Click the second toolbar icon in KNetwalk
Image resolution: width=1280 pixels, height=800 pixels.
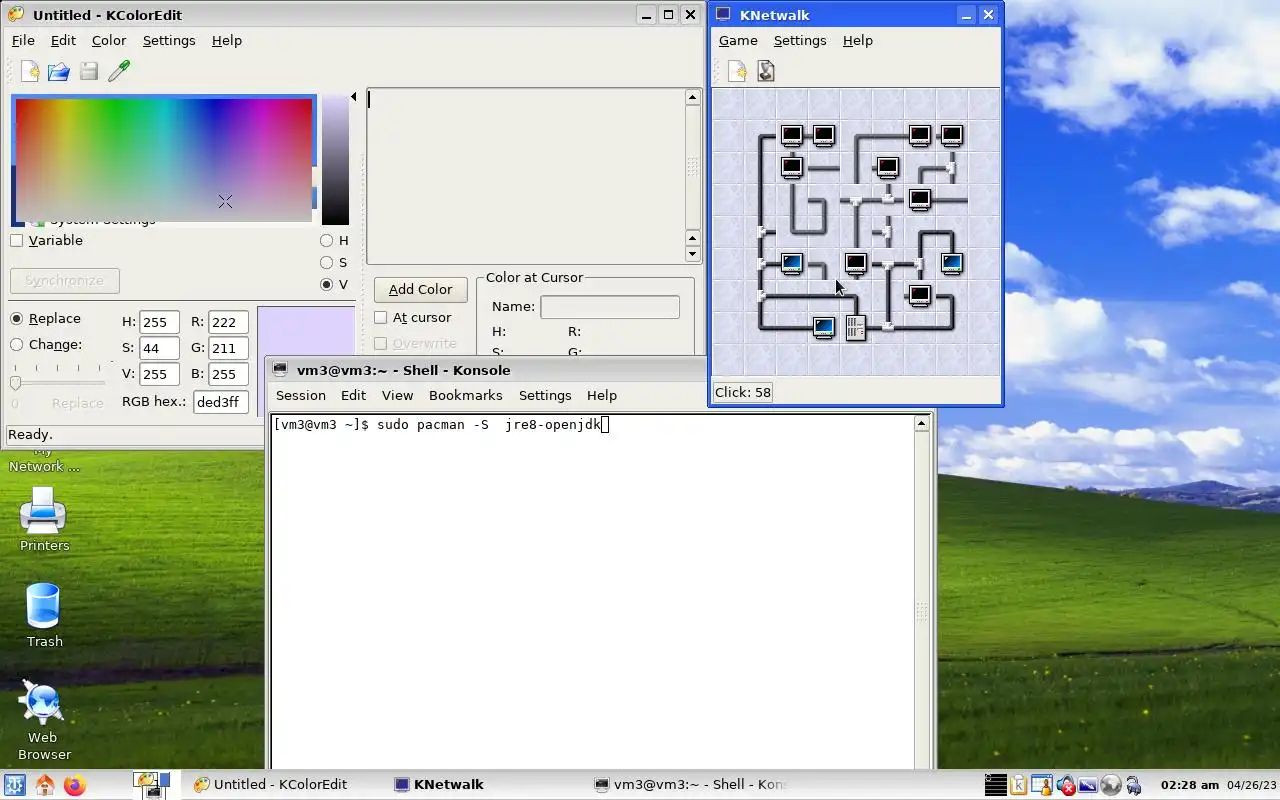click(766, 71)
